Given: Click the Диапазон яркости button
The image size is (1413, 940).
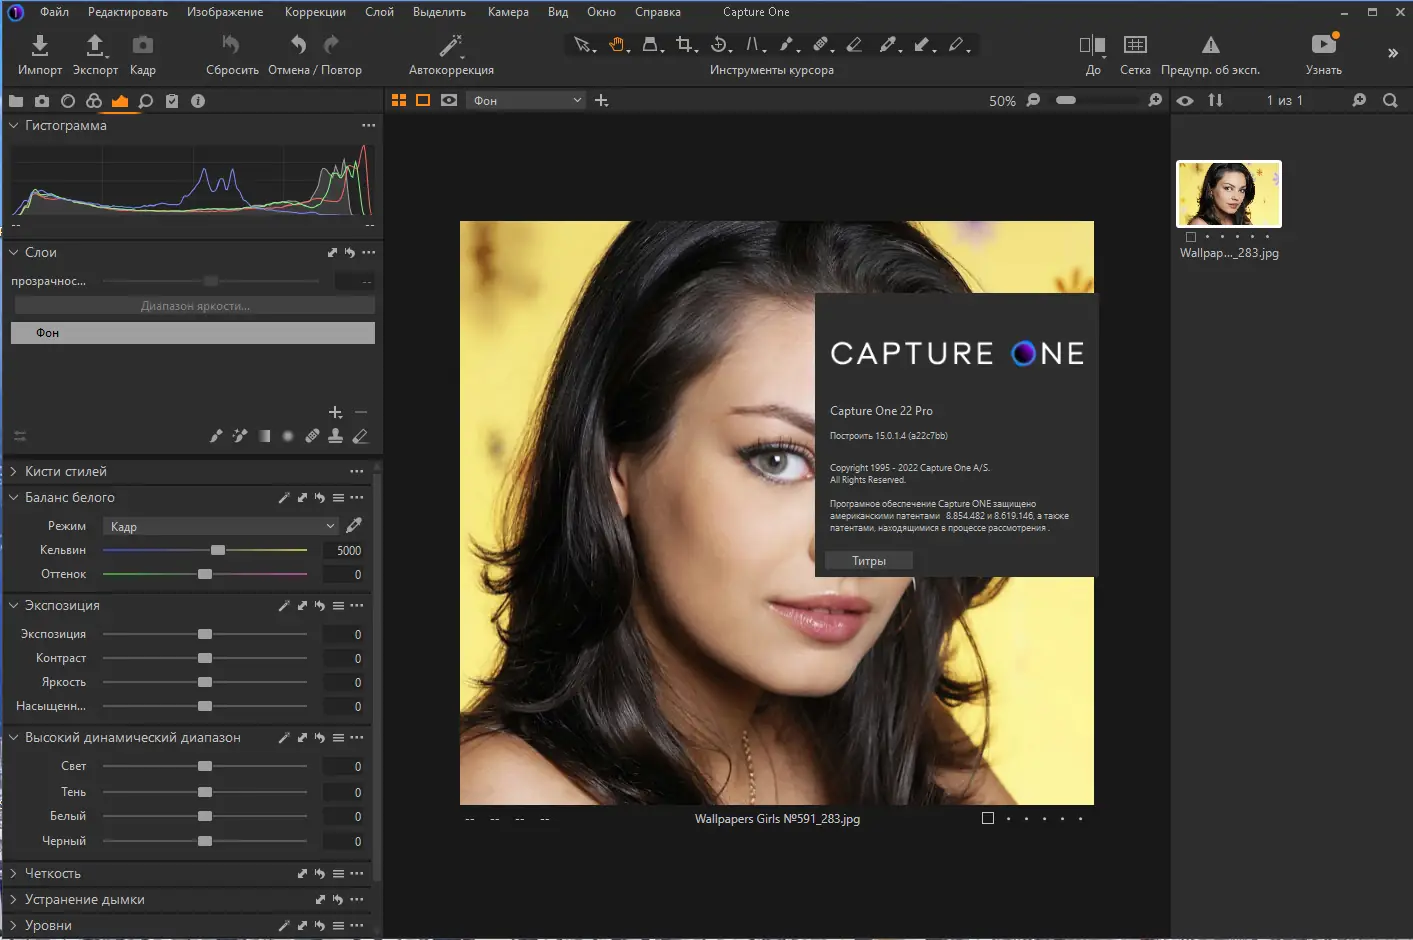Looking at the screenshot, I should coord(194,306).
